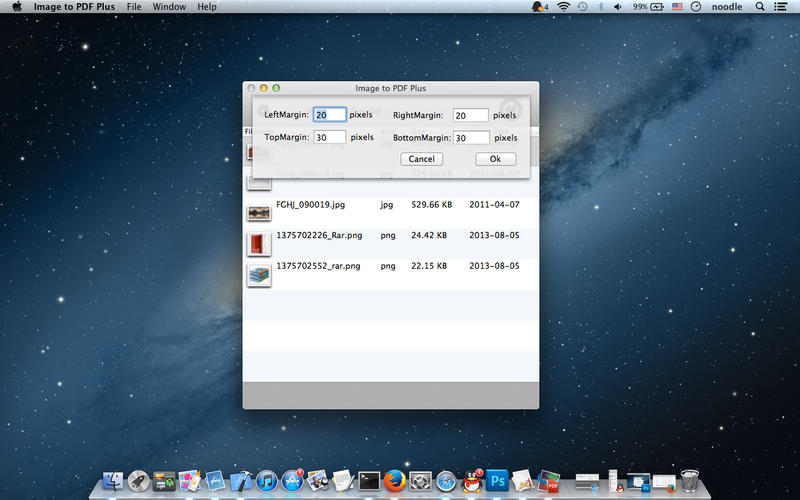
Task: Select the 1375702552_rar.png file row
Action: coord(391,274)
